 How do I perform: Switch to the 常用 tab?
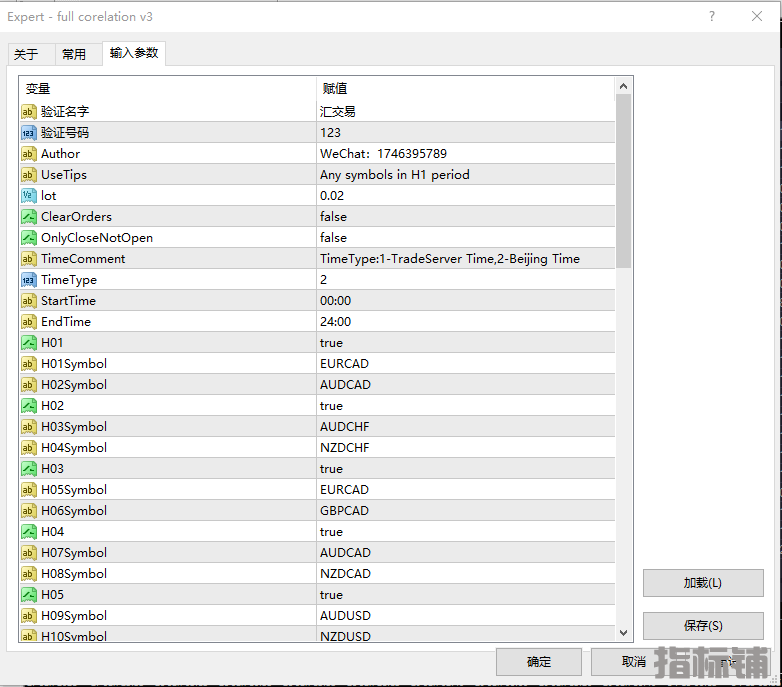(74, 54)
